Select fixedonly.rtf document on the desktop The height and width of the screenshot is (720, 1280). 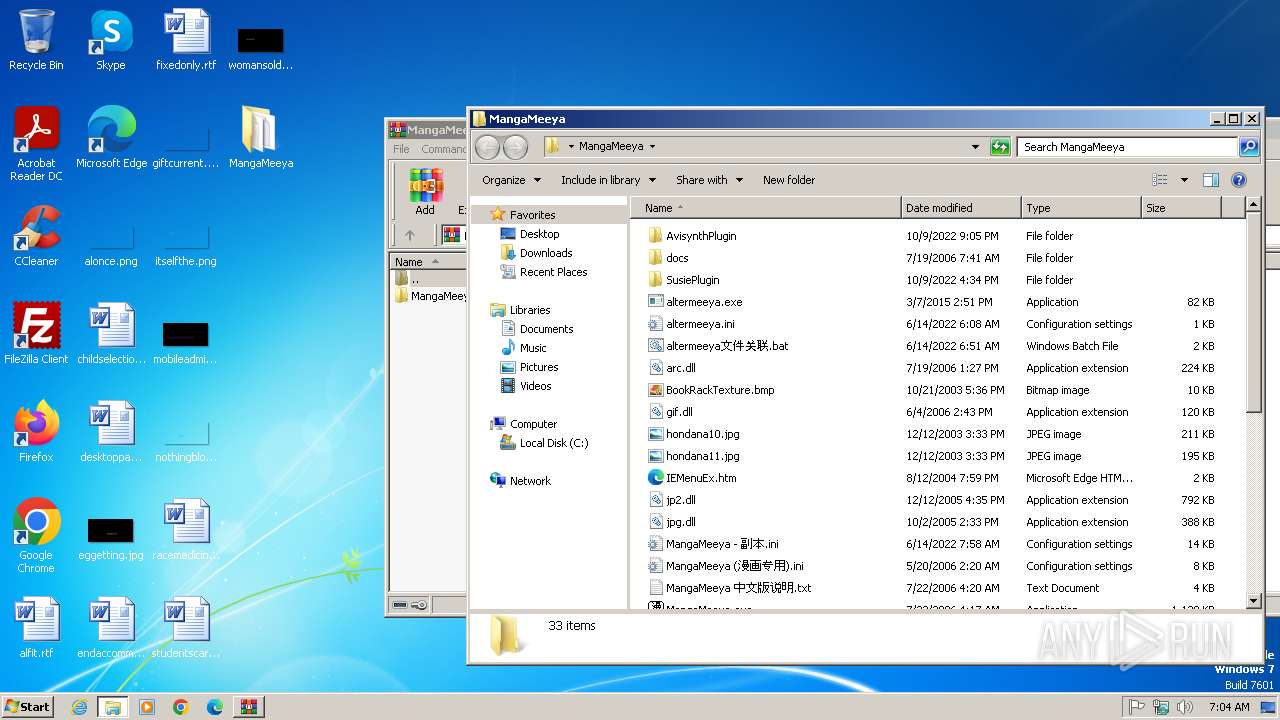(186, 40)
